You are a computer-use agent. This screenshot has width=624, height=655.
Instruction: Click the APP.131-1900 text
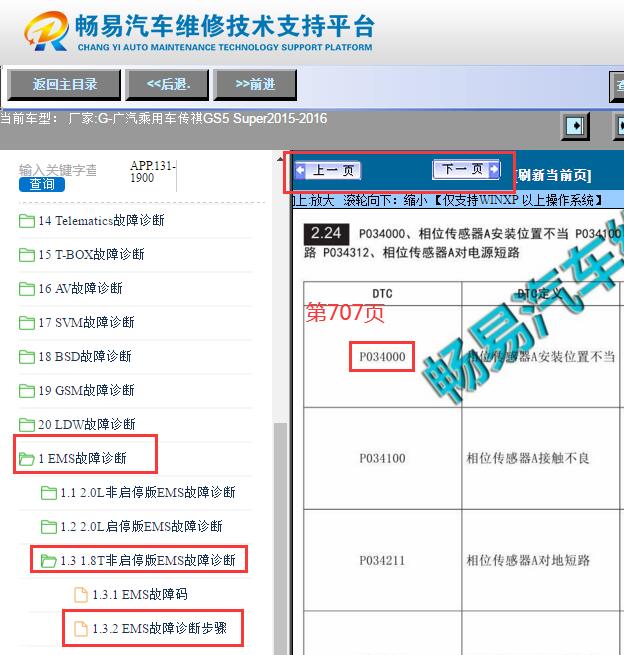click(153, 172)
